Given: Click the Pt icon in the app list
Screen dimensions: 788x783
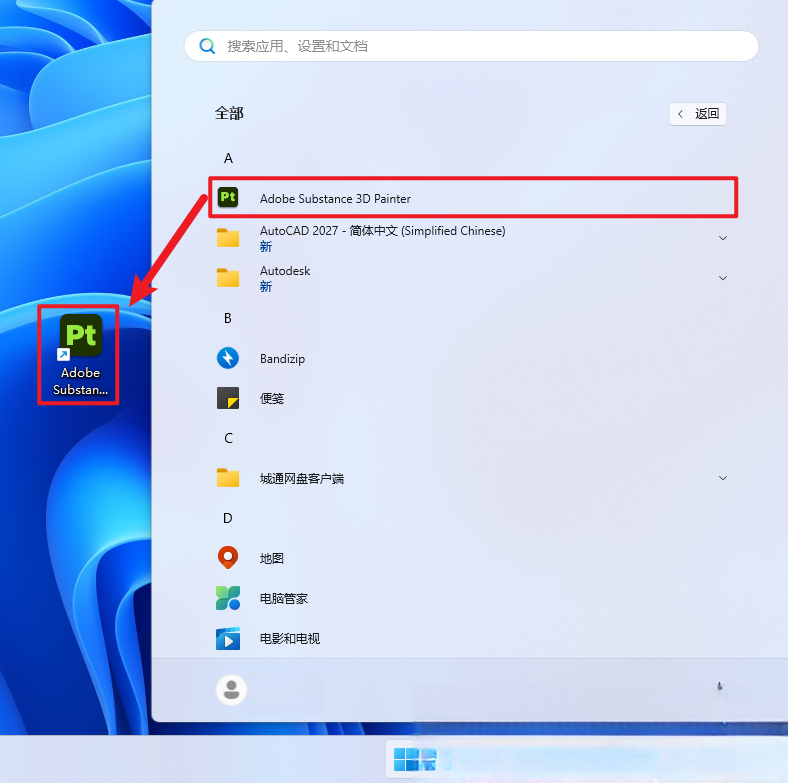Looking at the screenshot, I should [x=228, y=197].
